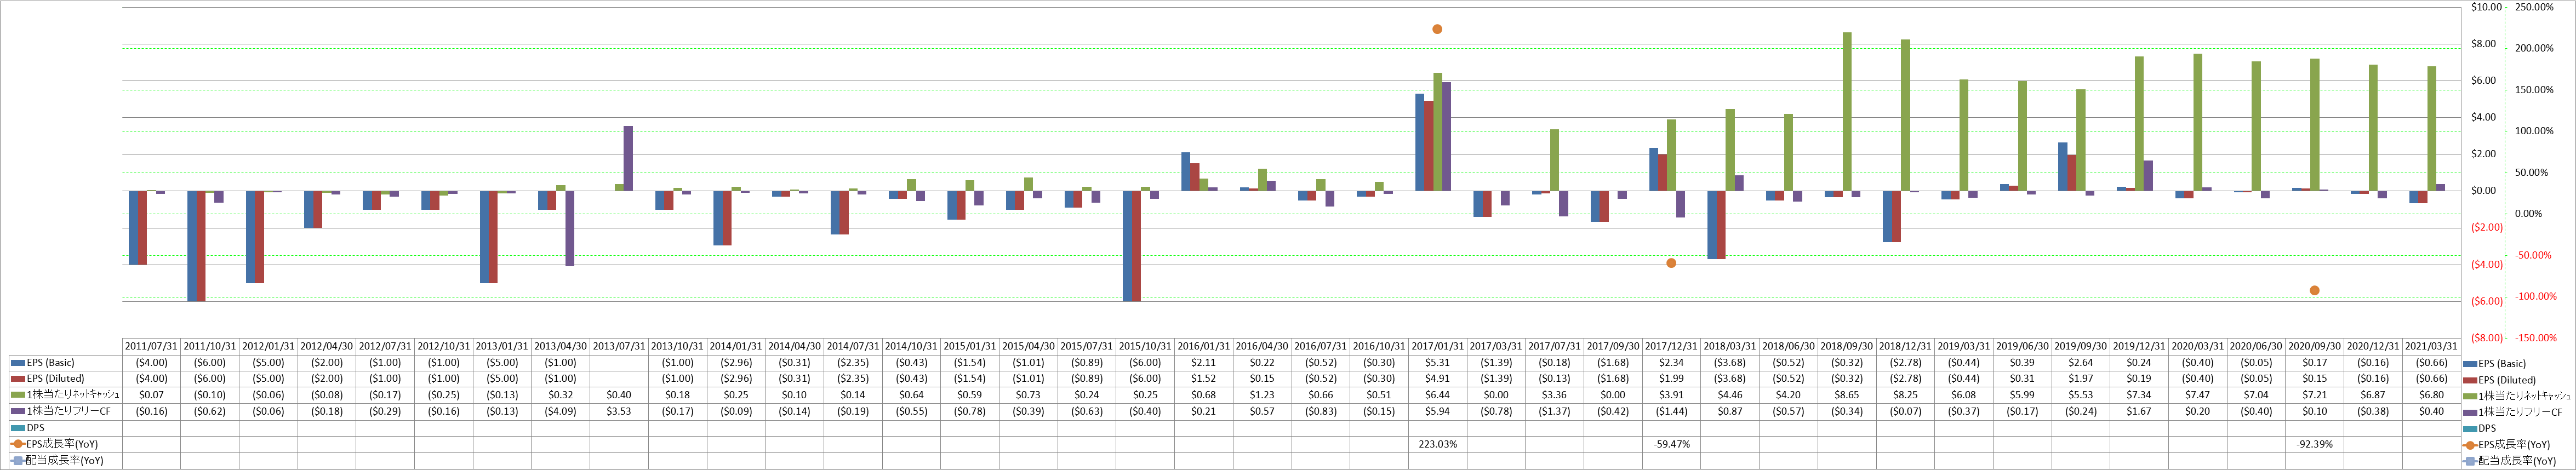
Task: Click the $0.07 net cash cell for 2011/07/31
Action: (x=152, y=395)
